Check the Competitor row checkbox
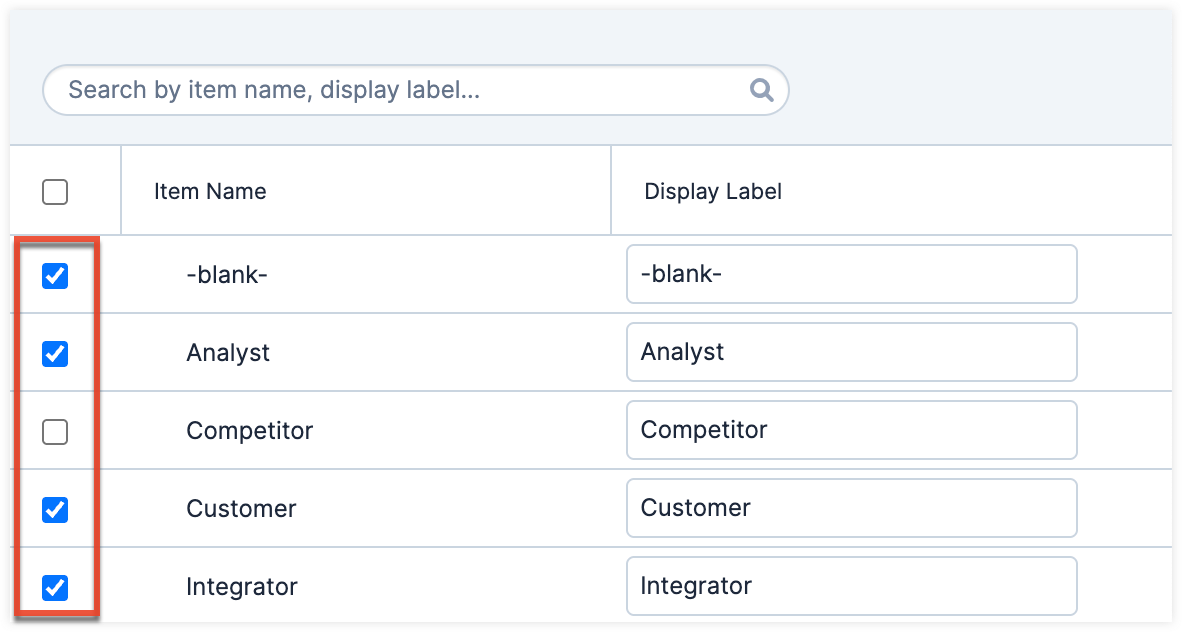The height and width of the screenshot is (632, 1182). tap(55, 432)
